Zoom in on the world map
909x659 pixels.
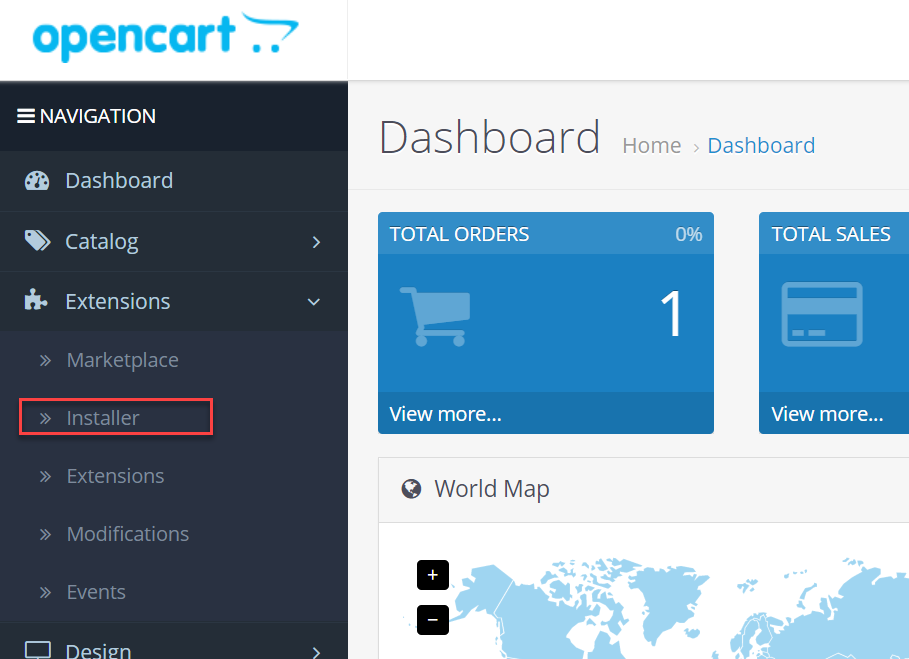coord(432,575)
